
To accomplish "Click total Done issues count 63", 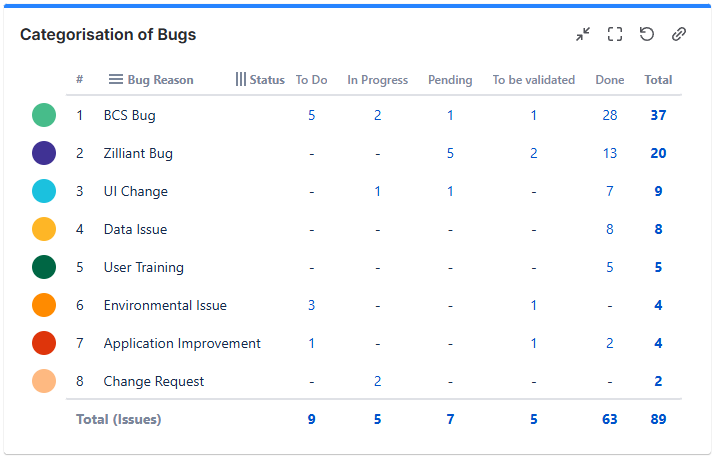I will pyautogui.click(x=609, y=419).
